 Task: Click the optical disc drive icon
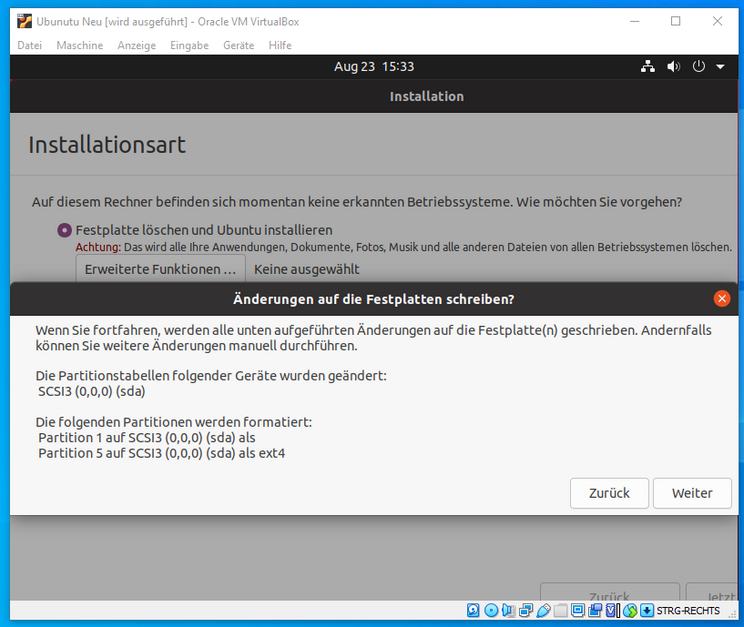[x=491, y=611]
